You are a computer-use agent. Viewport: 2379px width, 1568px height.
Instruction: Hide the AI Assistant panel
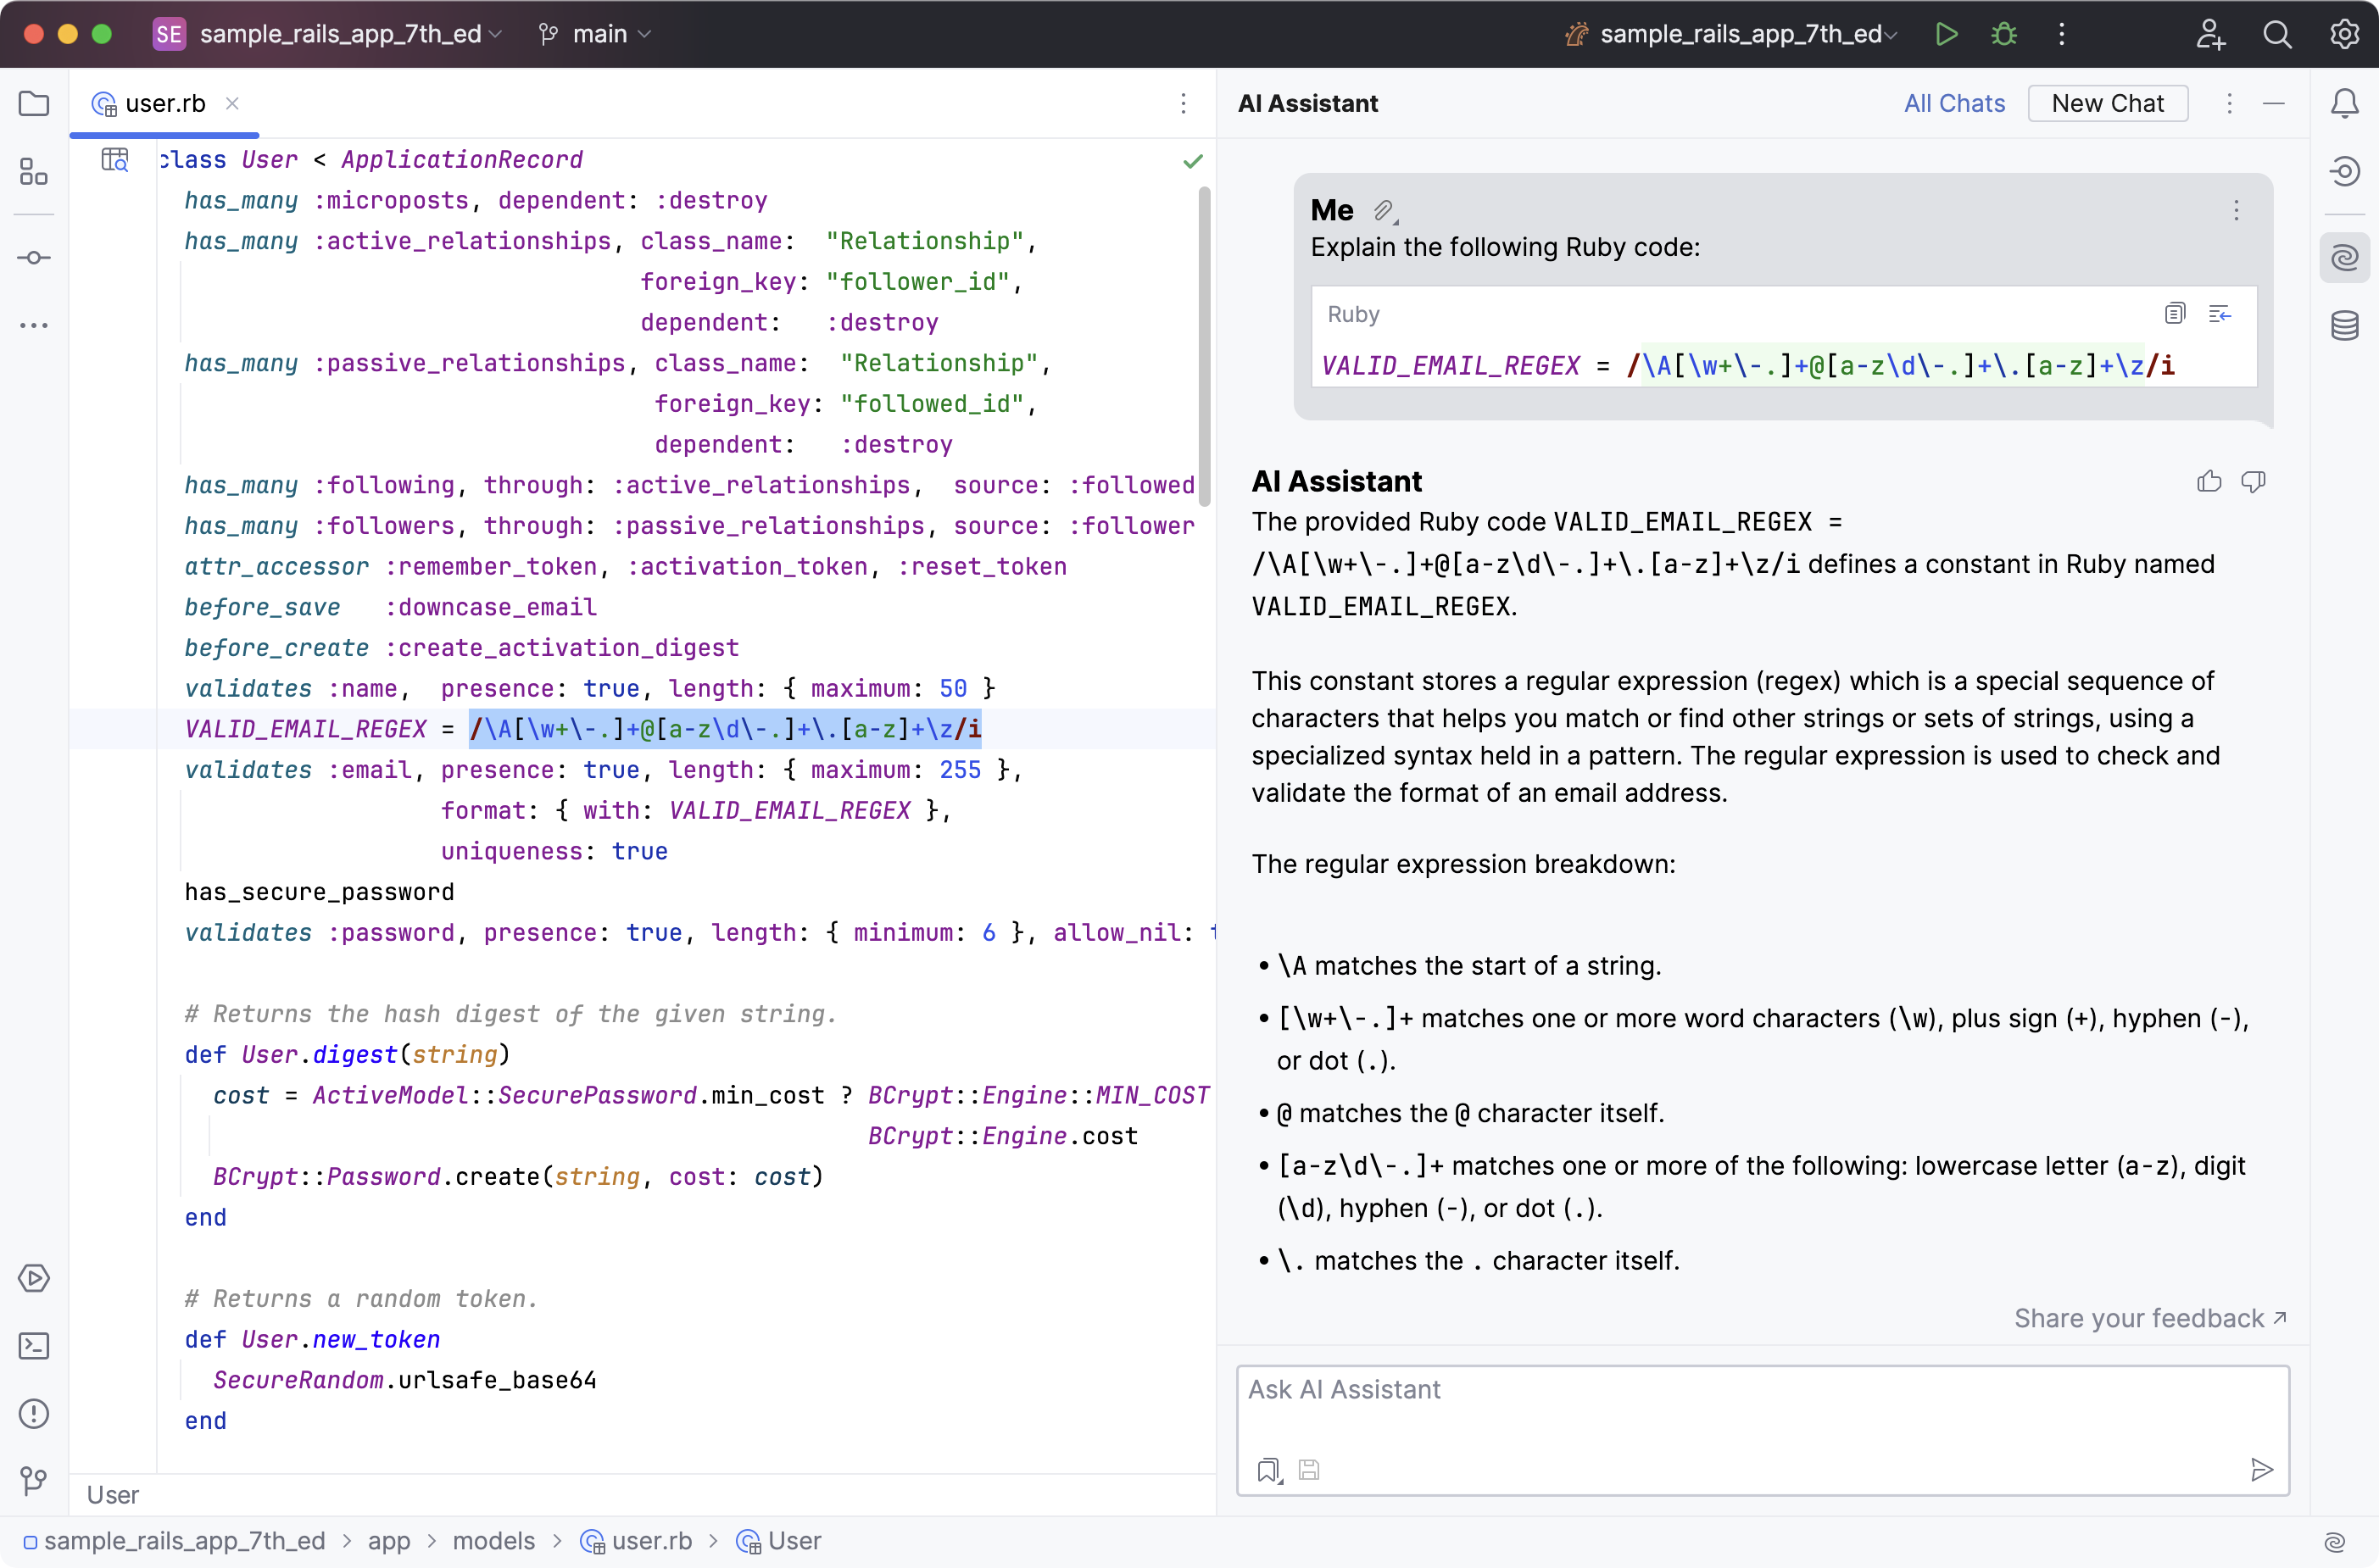click(2273, 103)
